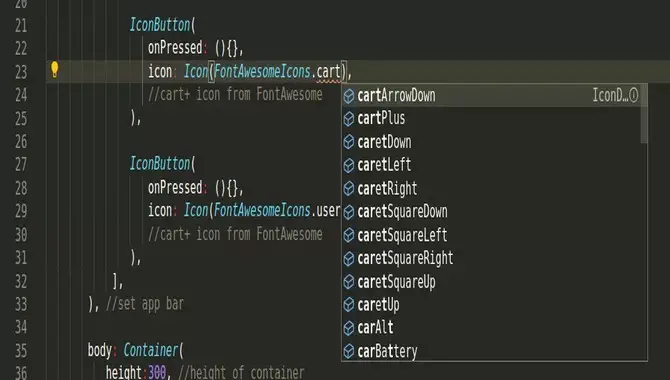Screen dimensions: 670x380
Task: Open the info icon next to IconD…
Action: click(634, 95)
